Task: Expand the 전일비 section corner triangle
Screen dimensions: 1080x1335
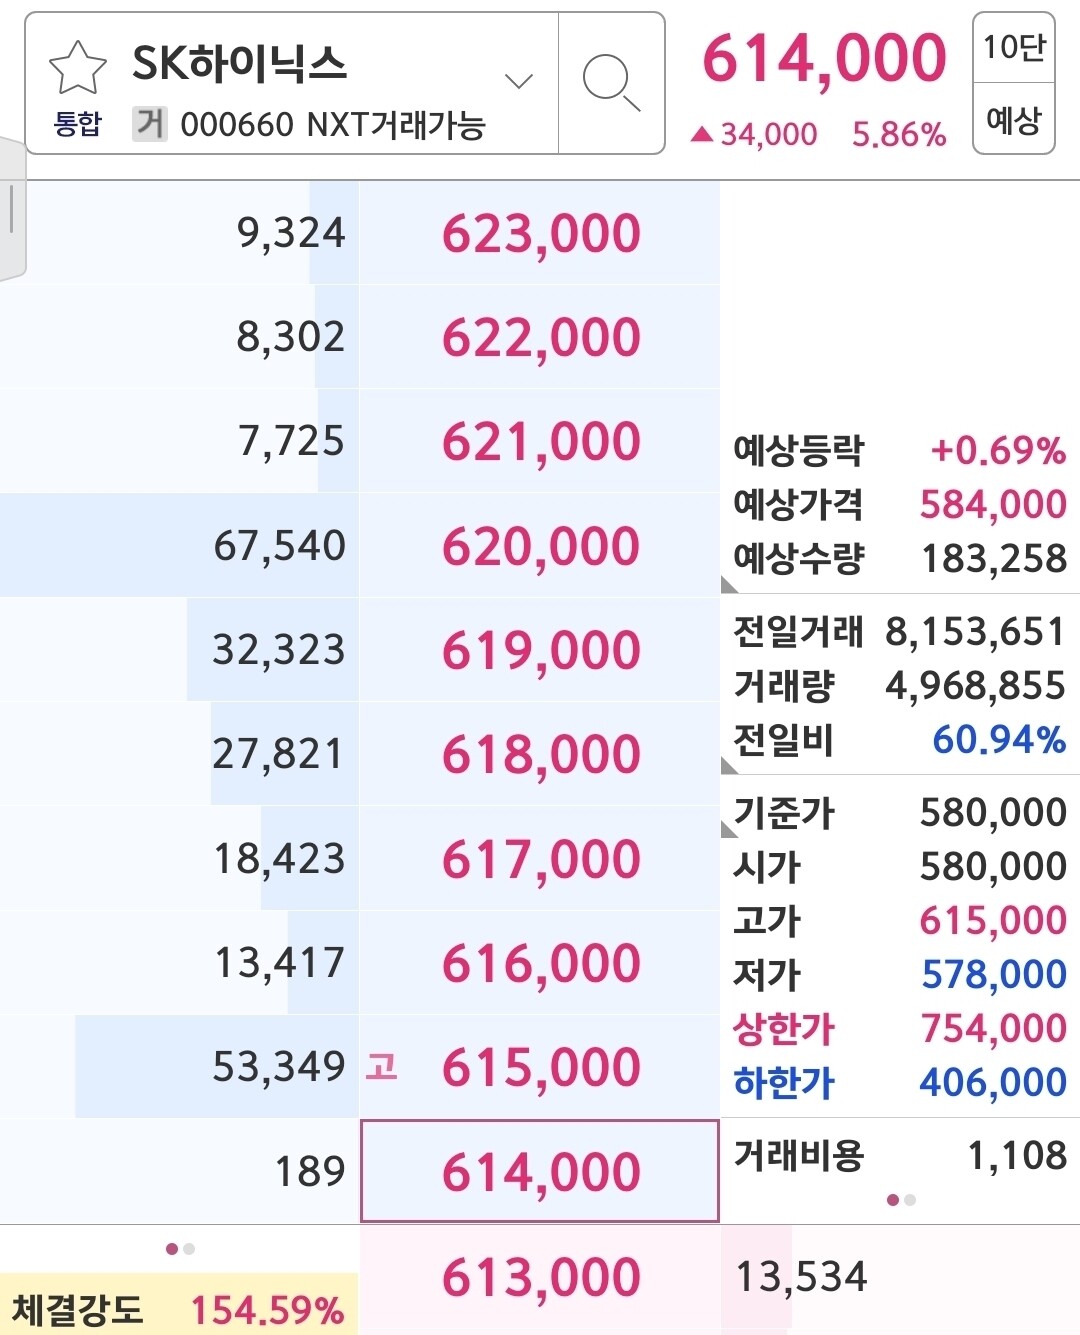Action: (729, 766)
